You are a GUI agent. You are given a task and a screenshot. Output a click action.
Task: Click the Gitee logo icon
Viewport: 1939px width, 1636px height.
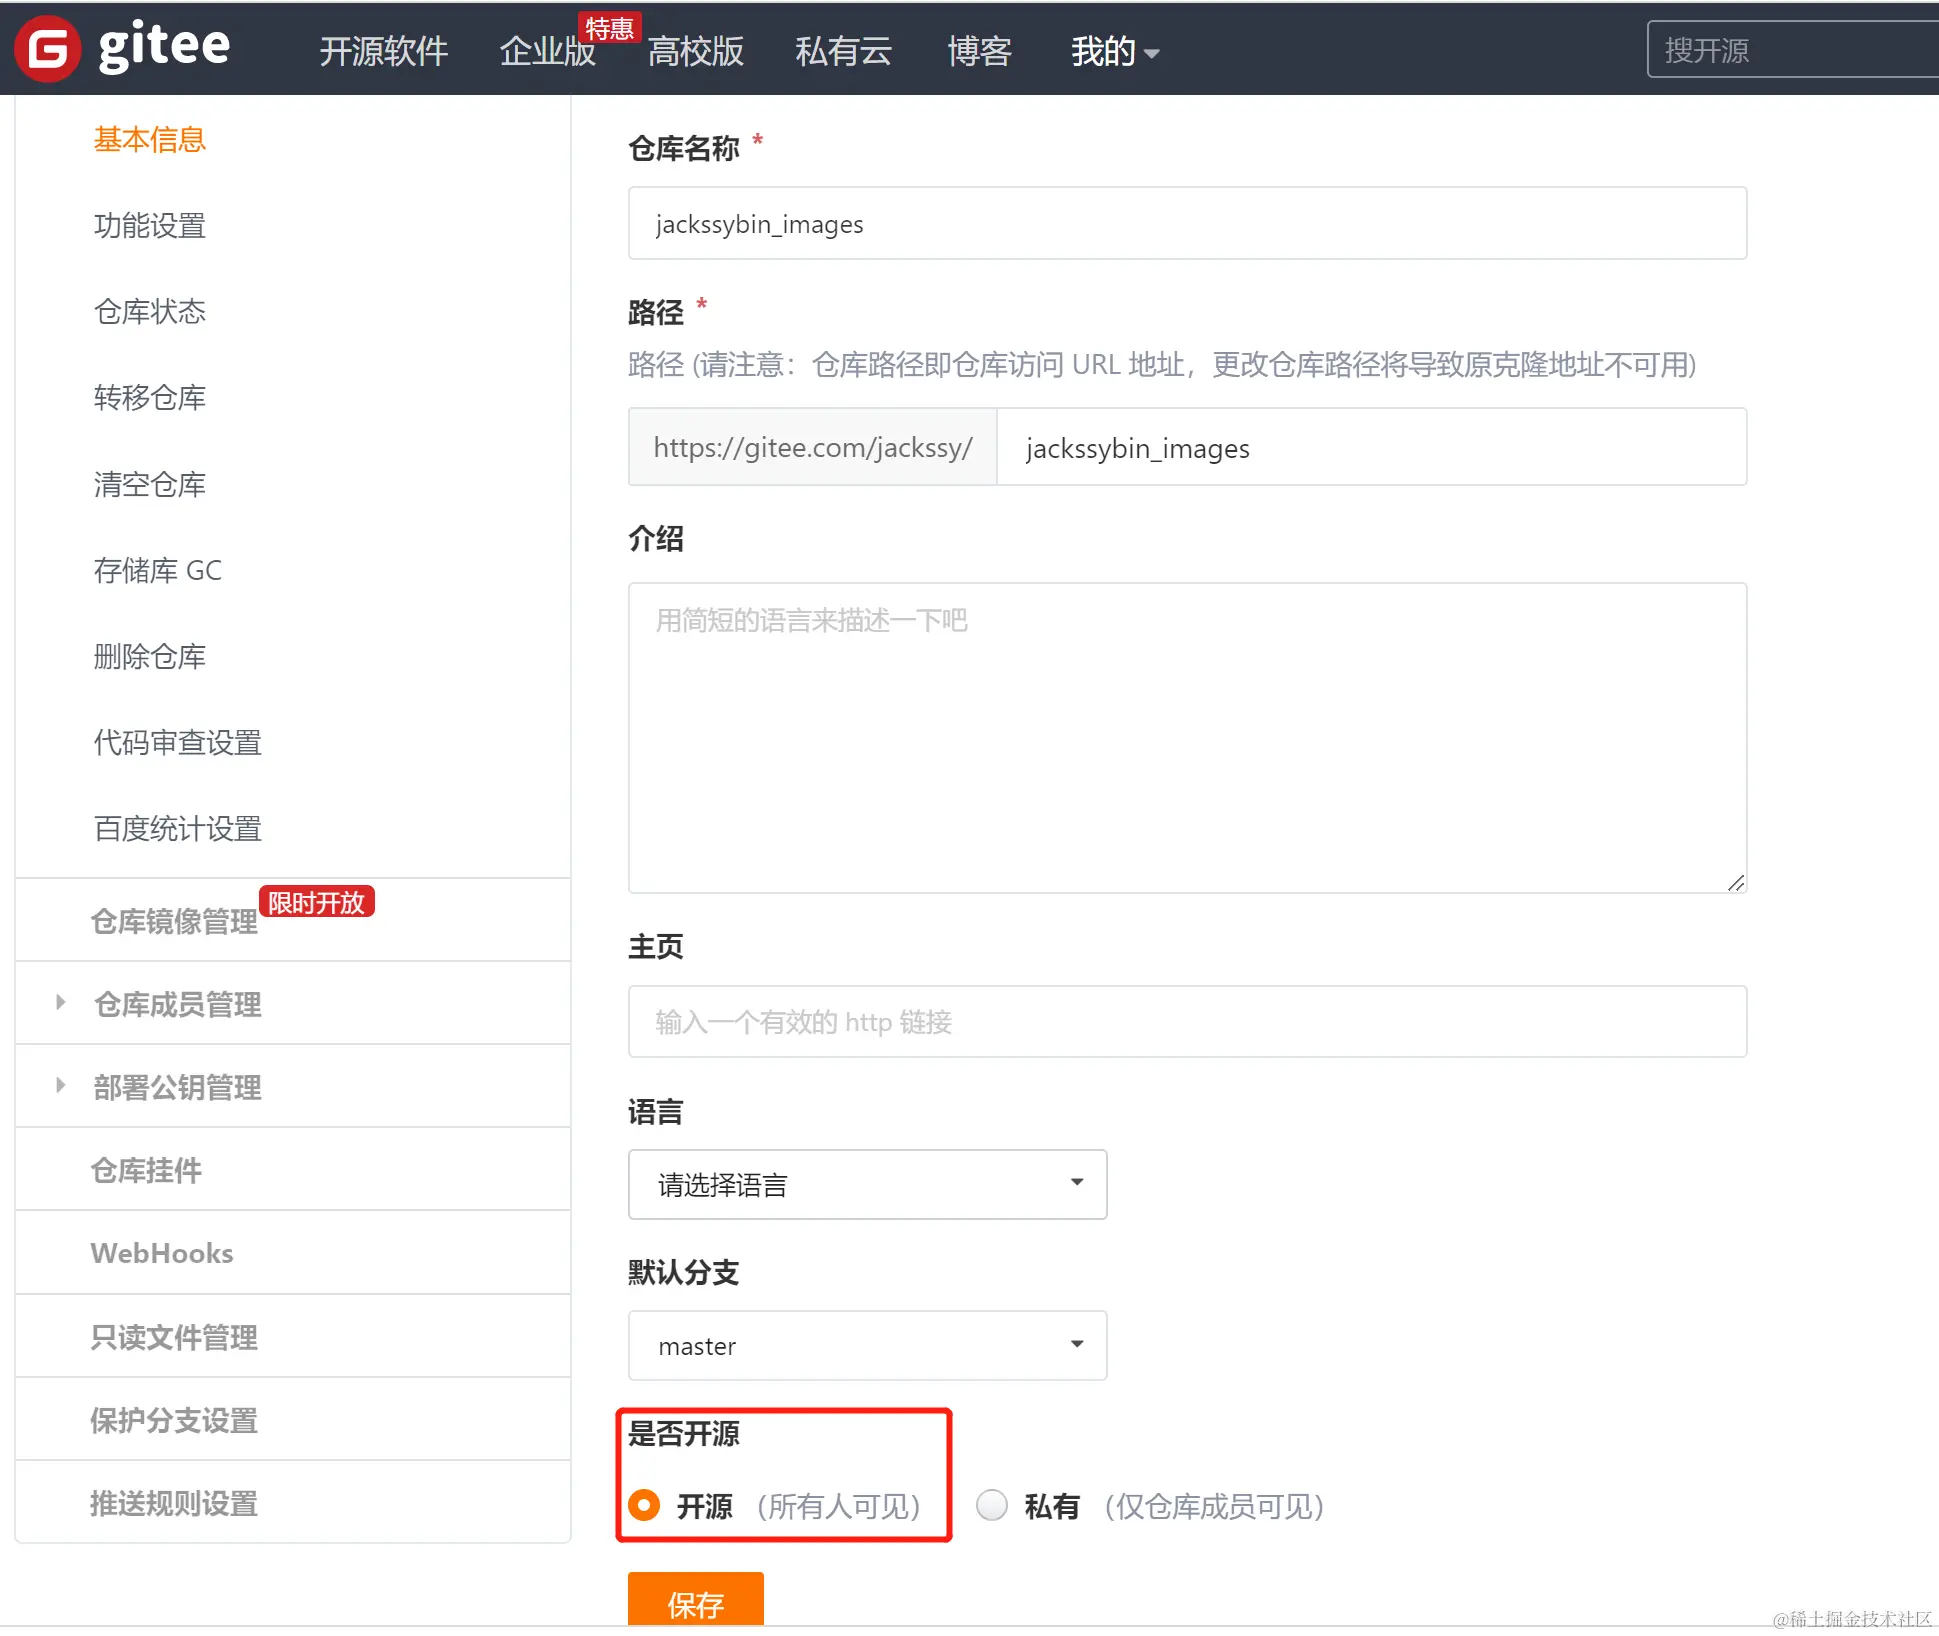[x=47, y=49]
